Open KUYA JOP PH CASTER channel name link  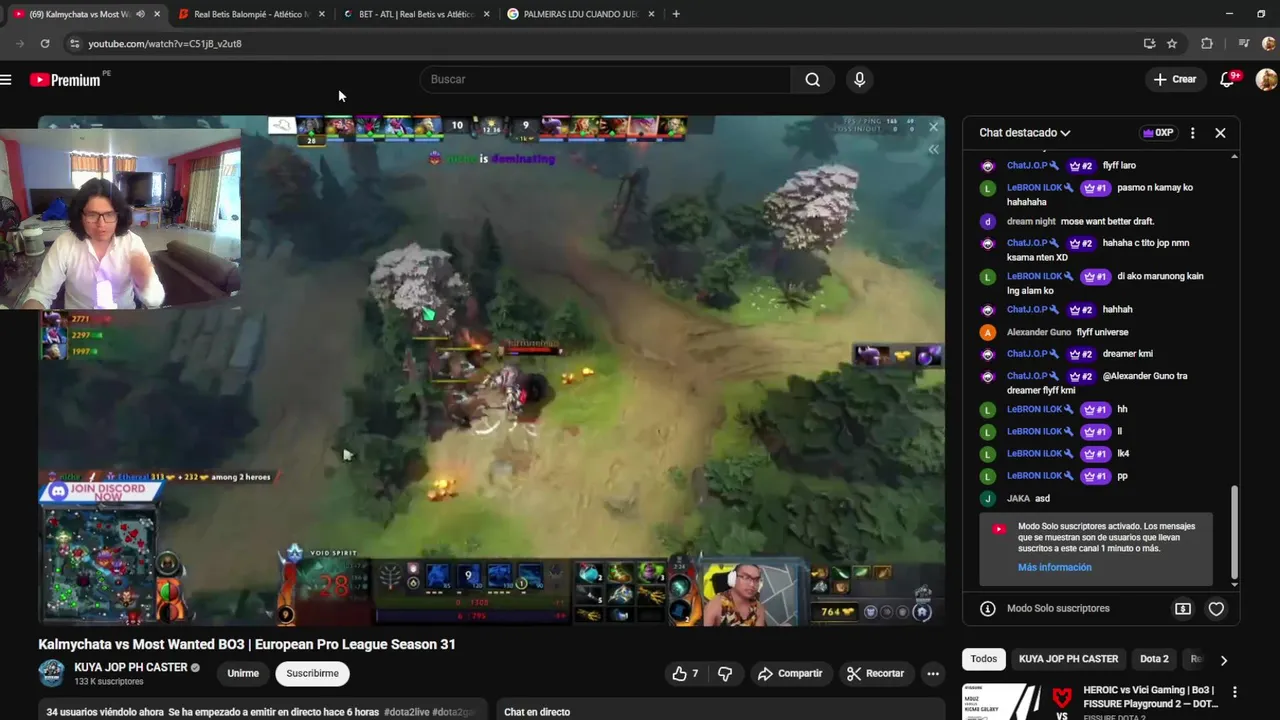click(x=131, y=667)
